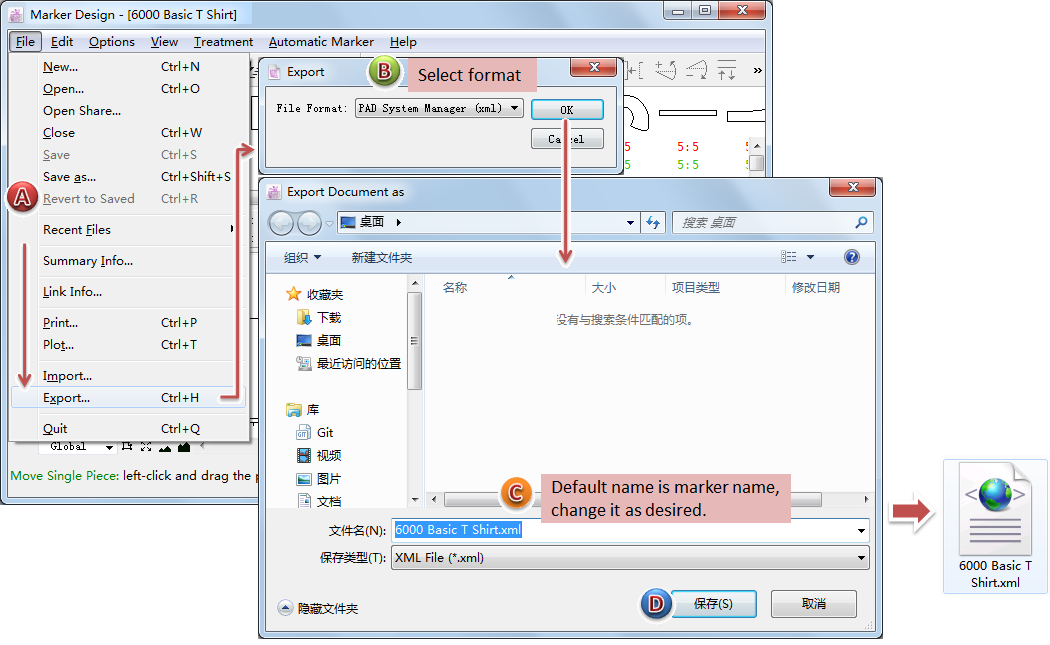Click the search magnifier icon
The image size is (1050, 645).
[x=861, y=223]
